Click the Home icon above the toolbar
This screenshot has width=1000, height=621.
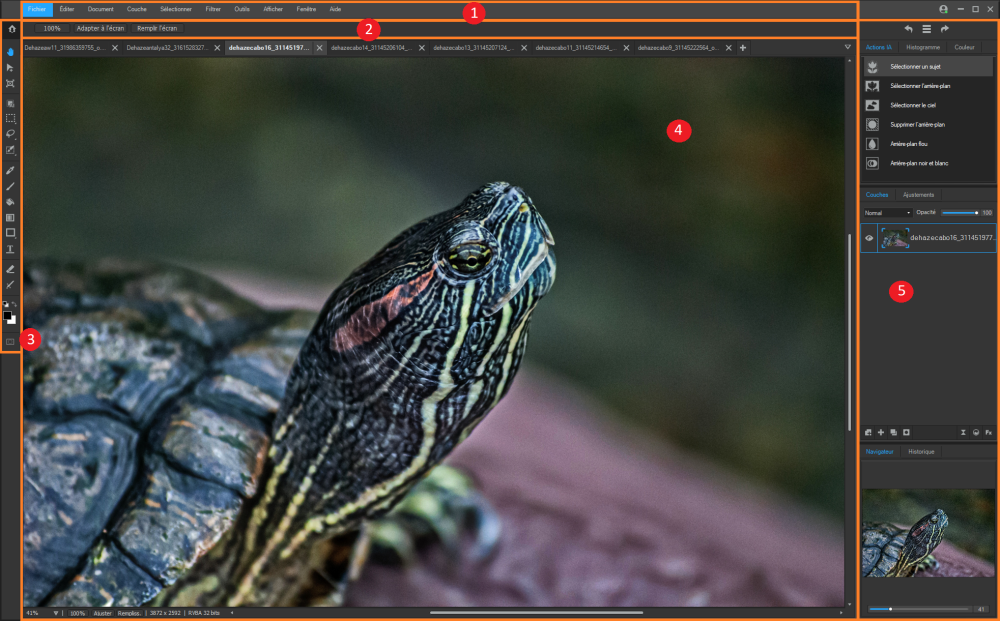pos(11,29)
